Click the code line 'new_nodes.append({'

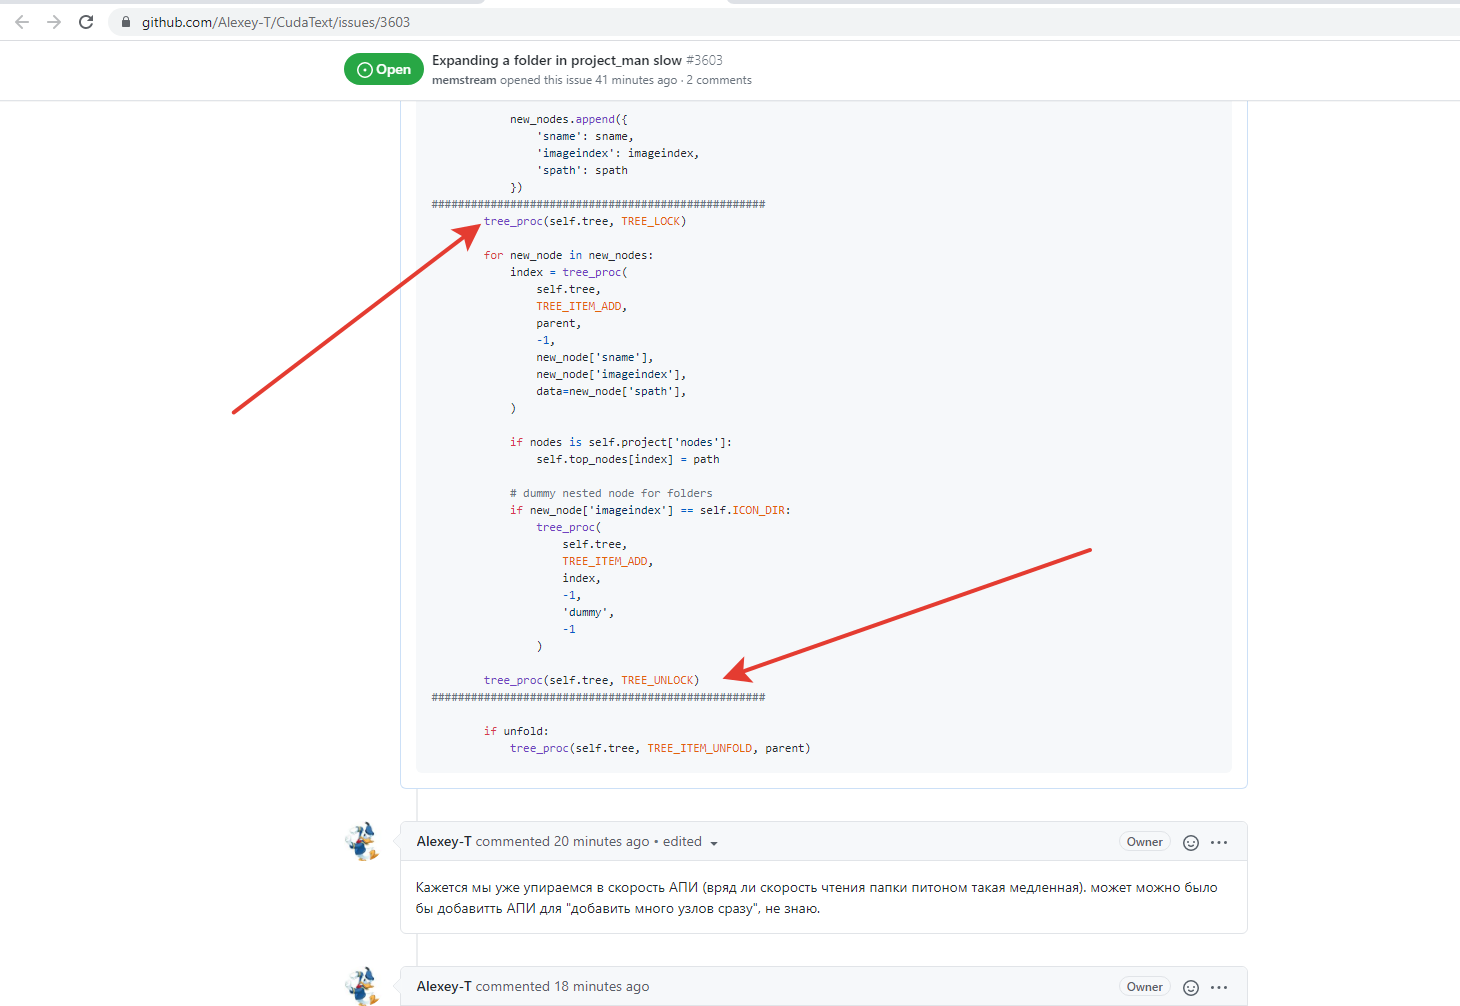coord(569,119)
